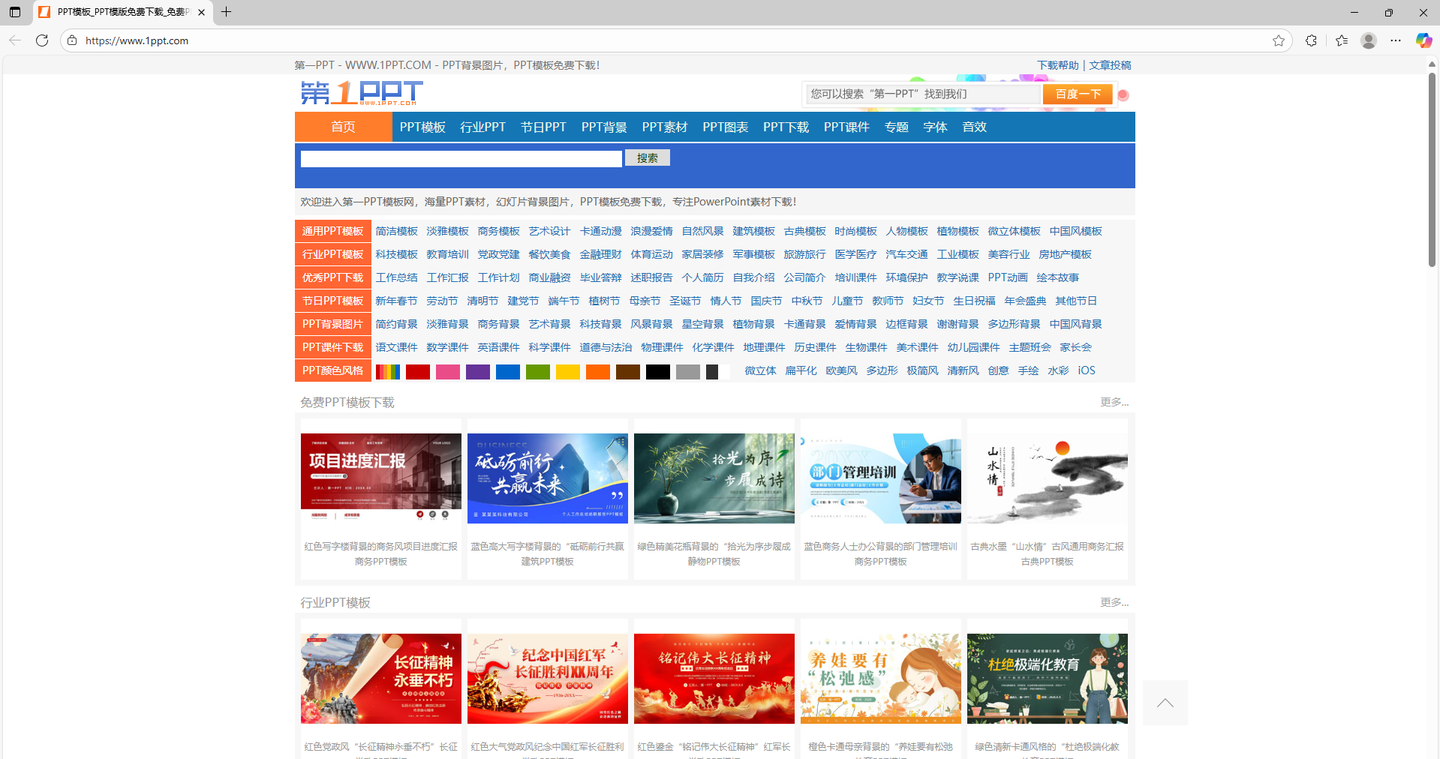Open the browser tab actions menu icon

click(x=15, y=12)
